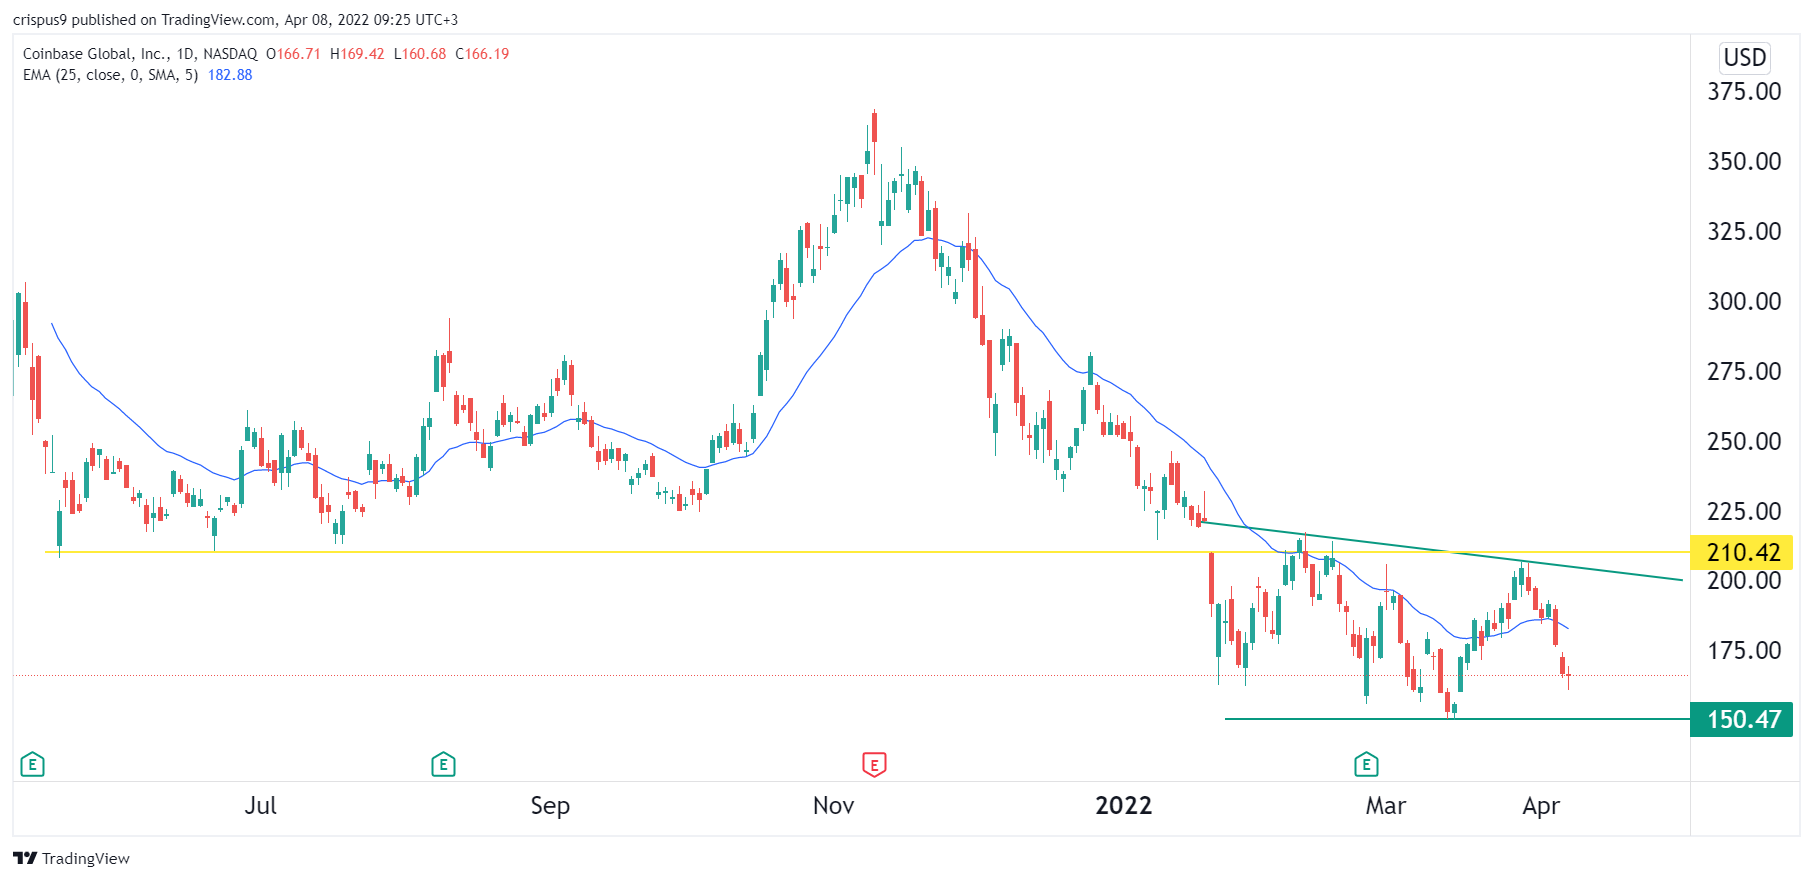Click the 225.00 price axis label
The height and width of the screenshot is (880, 1813).
click(x=1744, y=512)
